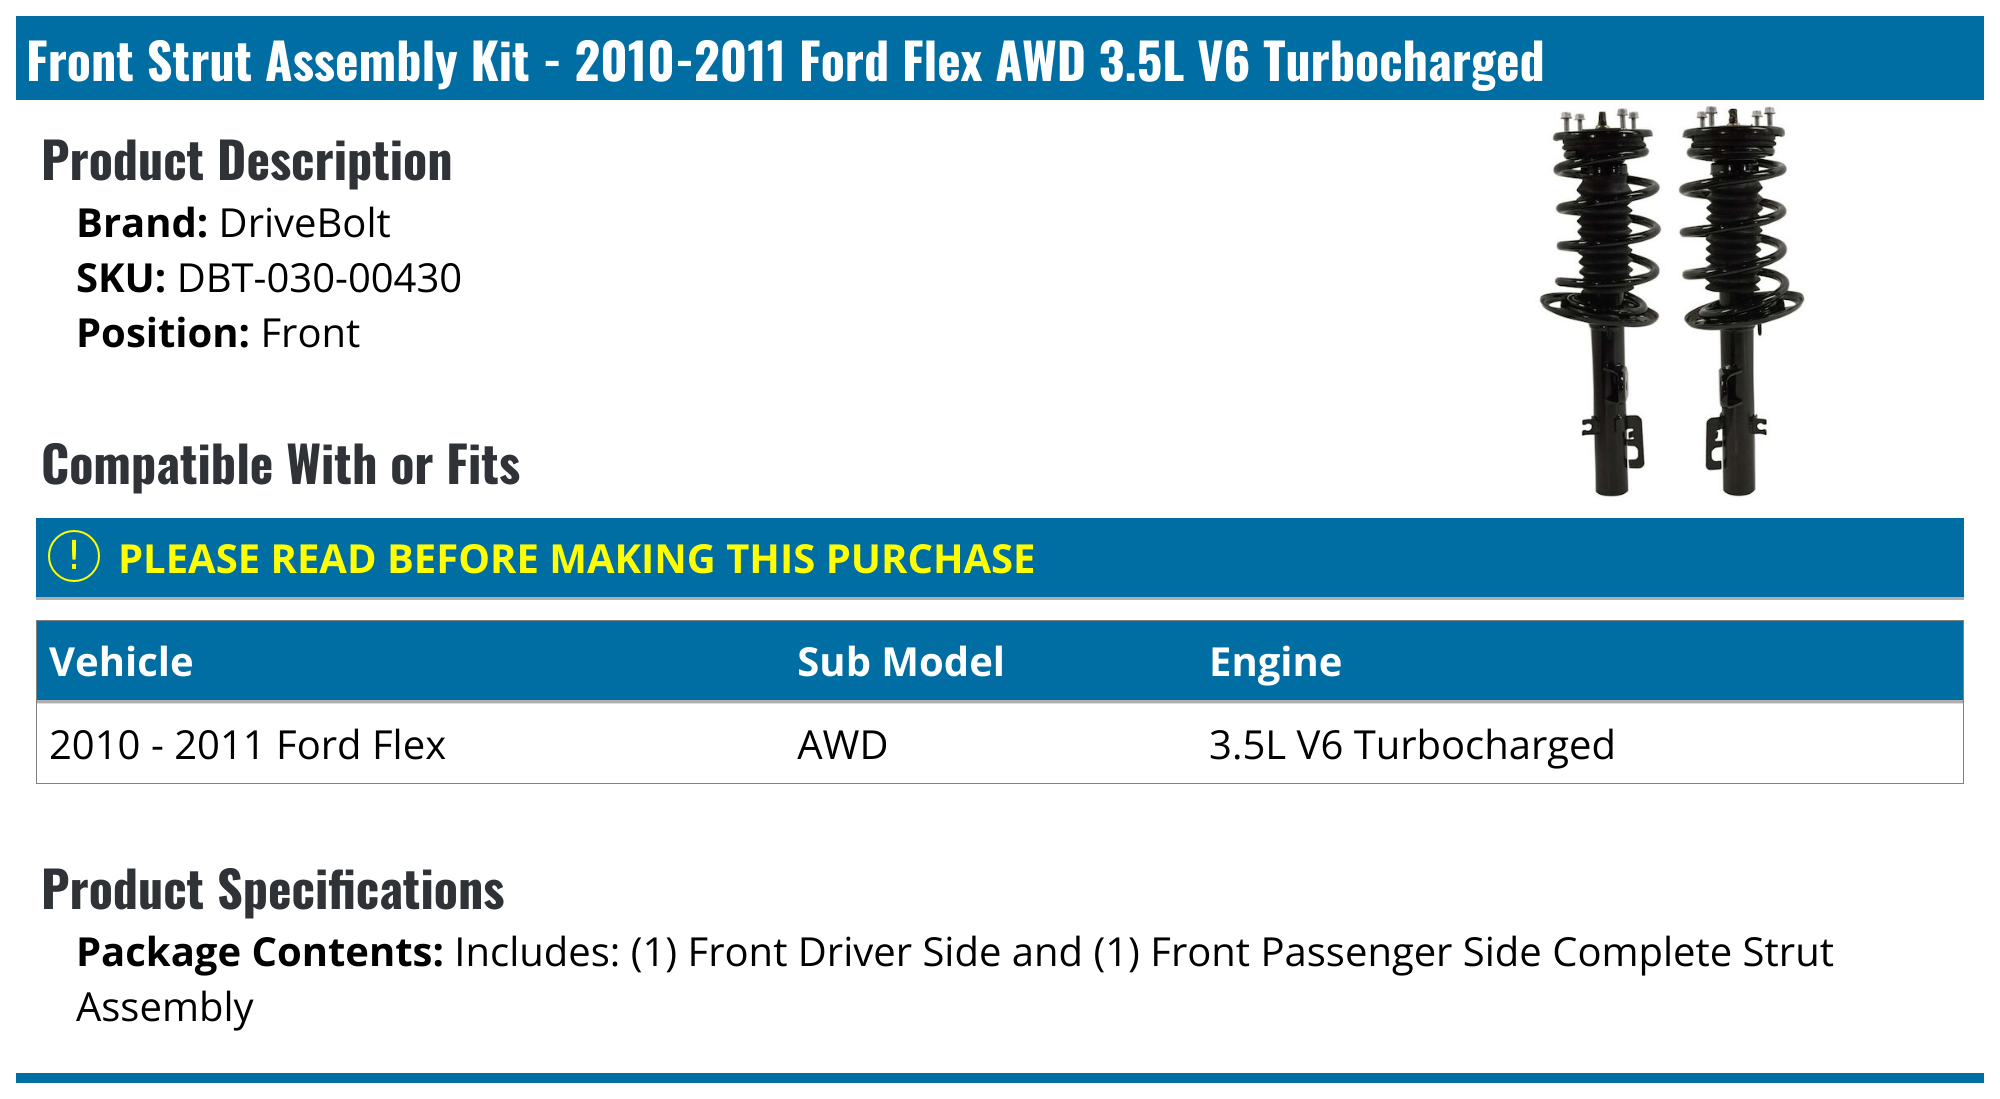Select the Product Description heading
2000x1099 pixels.
(x=247, y=161)
